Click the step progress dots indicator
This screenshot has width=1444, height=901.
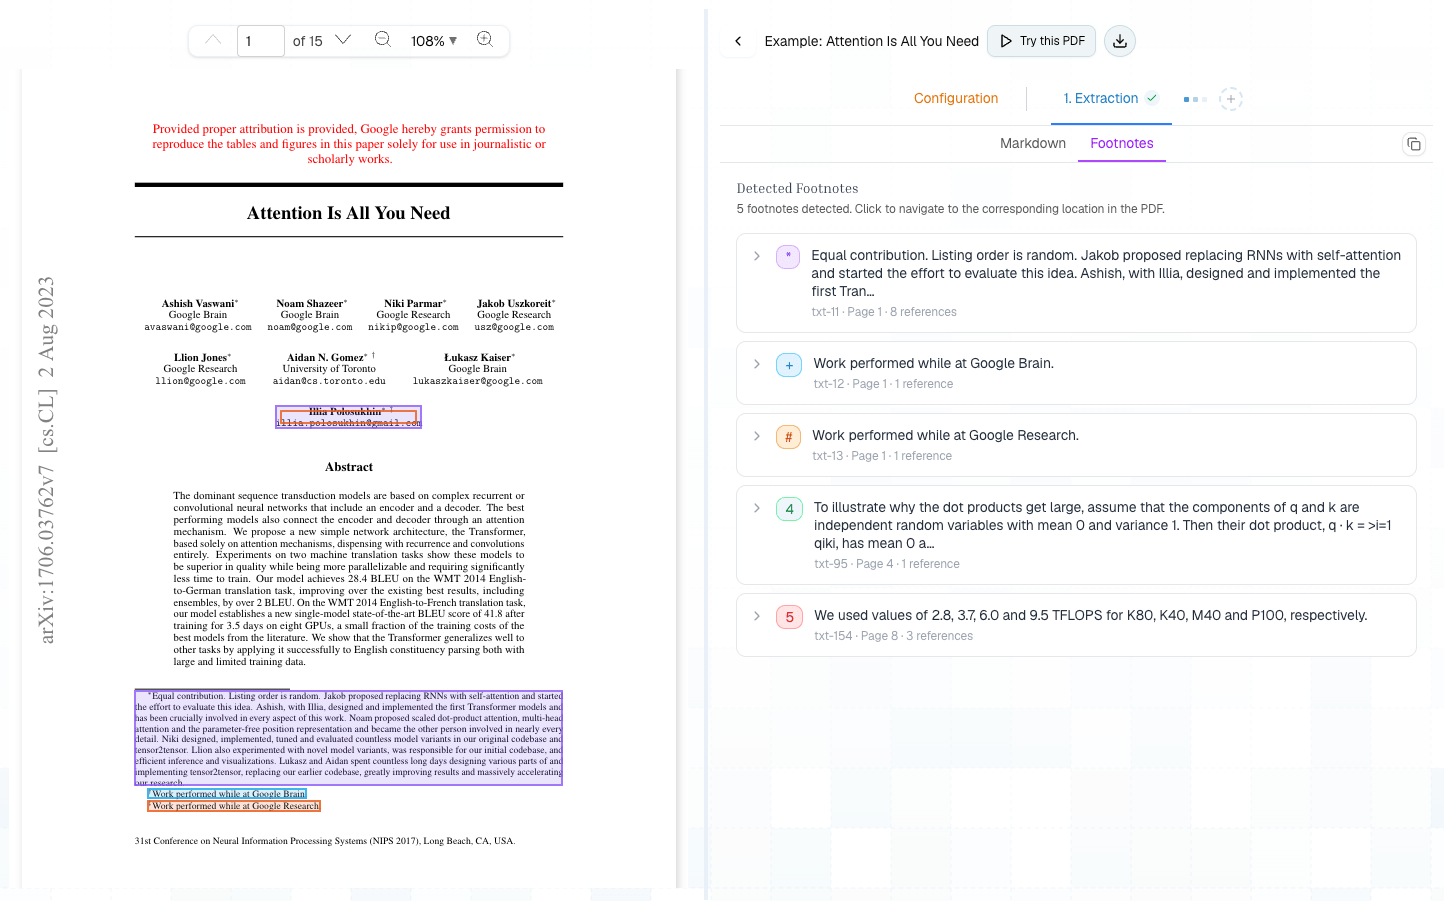click(1195, 99)
